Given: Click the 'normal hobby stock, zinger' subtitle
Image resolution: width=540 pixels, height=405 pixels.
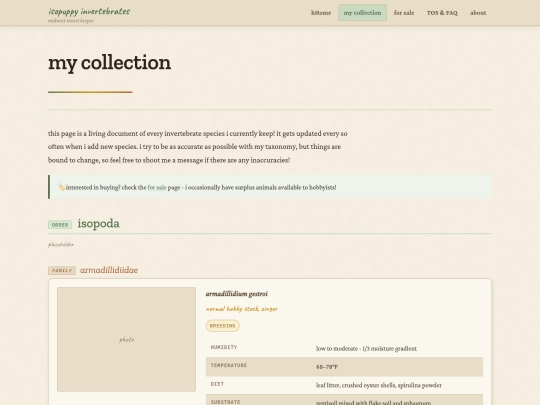Looking at the screenshot, I should (242, 309).
